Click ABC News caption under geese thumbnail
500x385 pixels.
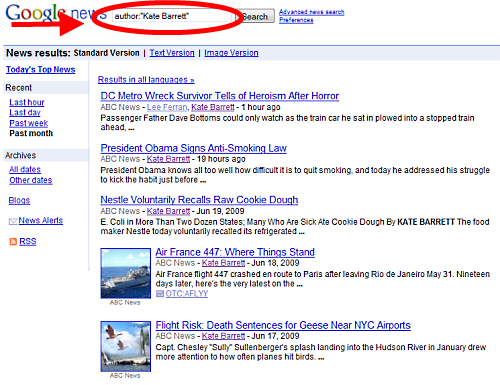tap(125, 376)
